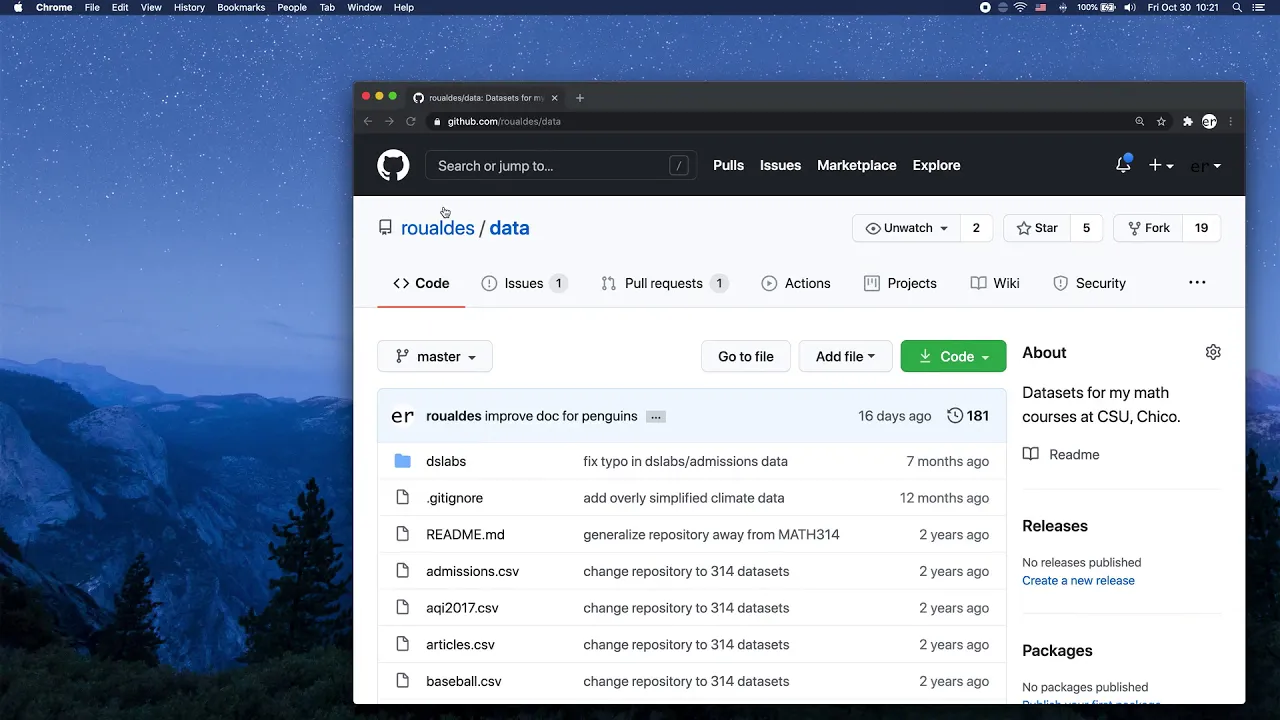1280x720 pixels.
Task: Open Chrome's three-dot menu
Action: [1230, 121]
